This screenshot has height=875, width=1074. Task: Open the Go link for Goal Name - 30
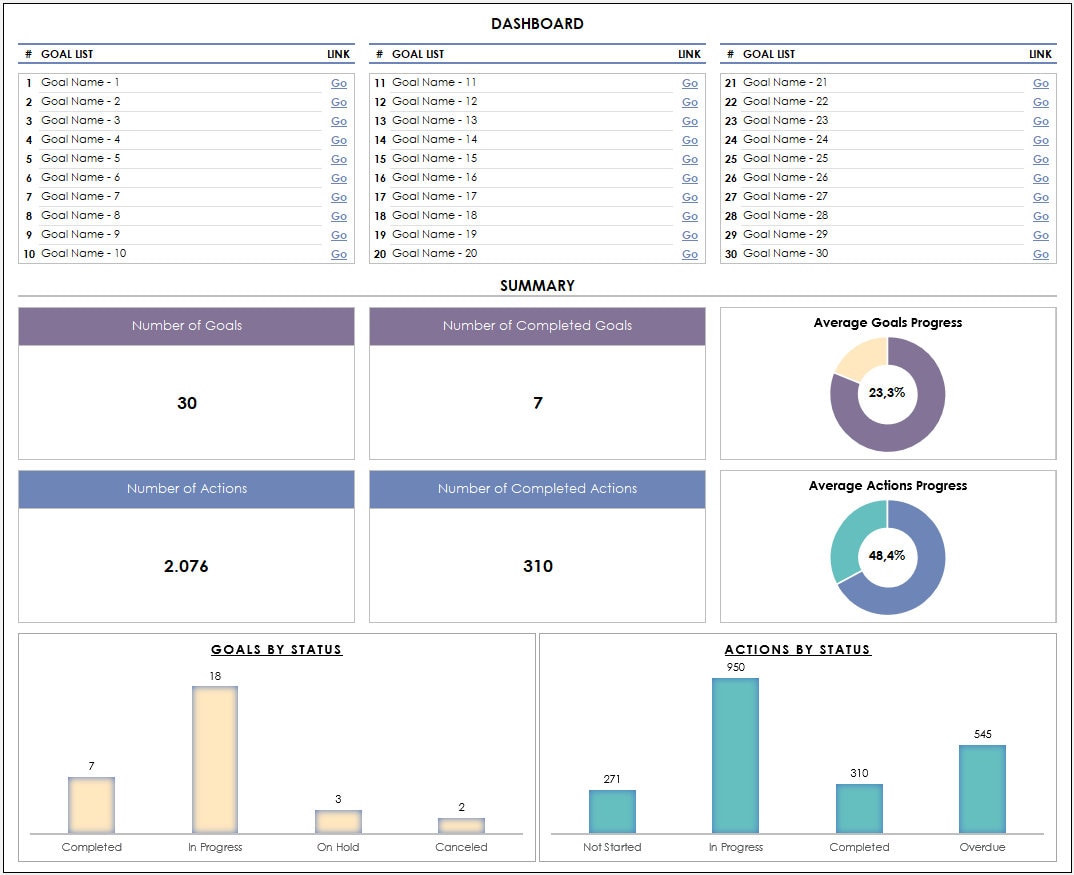(1041, 254)
